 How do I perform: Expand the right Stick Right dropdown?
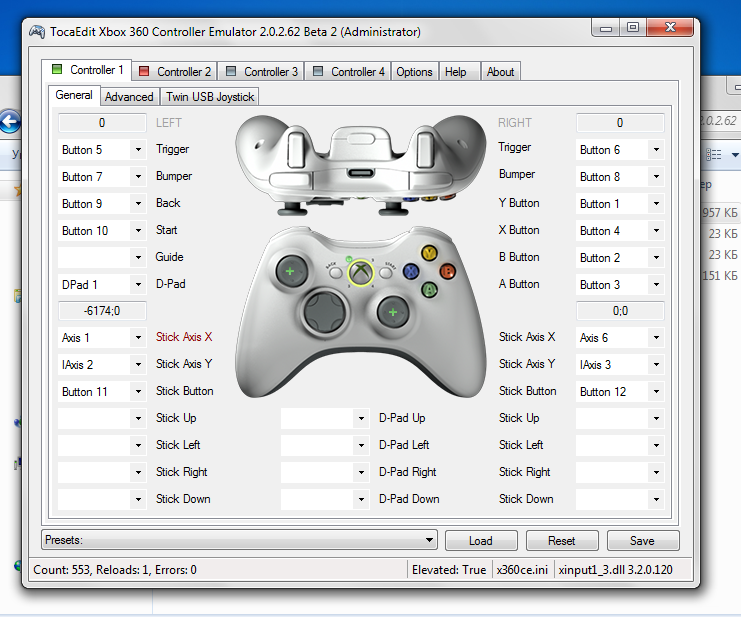pyautogui.click(x=656, y=472)
